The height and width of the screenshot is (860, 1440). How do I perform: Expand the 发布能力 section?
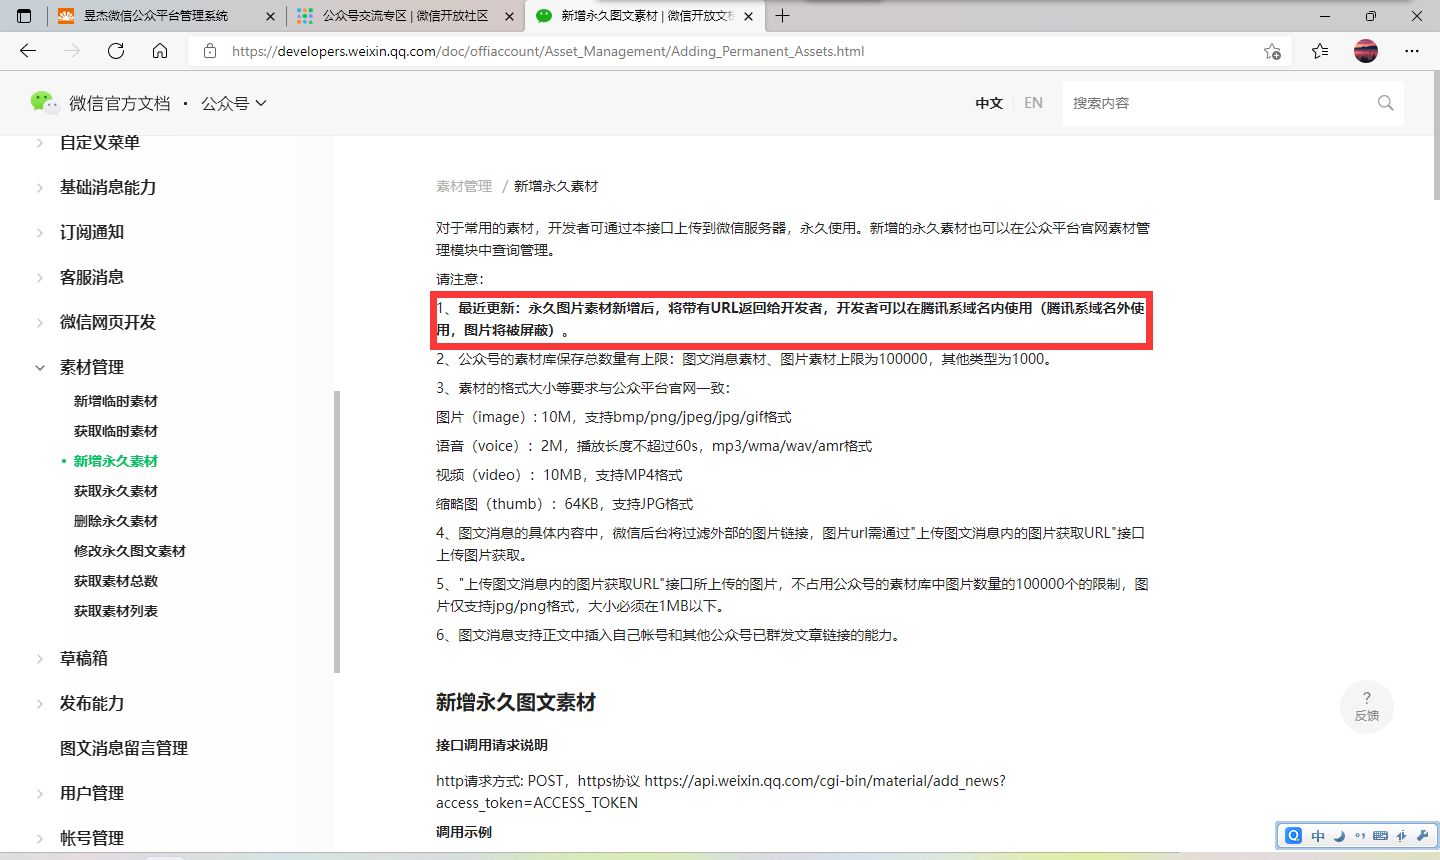pyautogui.click(x=91, y=703)
